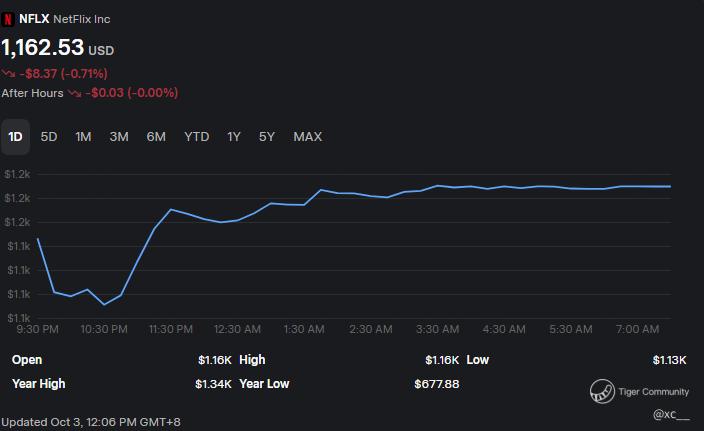
Task: Select the 5Y time range
Action: 267,137
